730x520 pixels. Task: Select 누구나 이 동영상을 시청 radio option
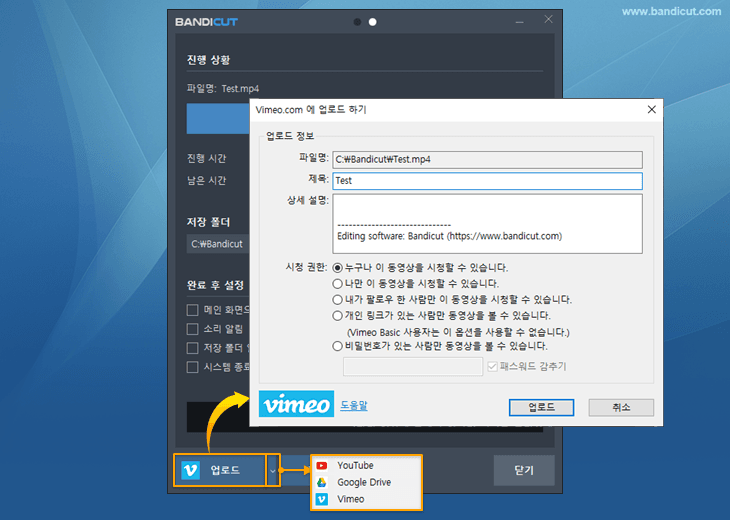pyautogui.click(x=338, y=268)
